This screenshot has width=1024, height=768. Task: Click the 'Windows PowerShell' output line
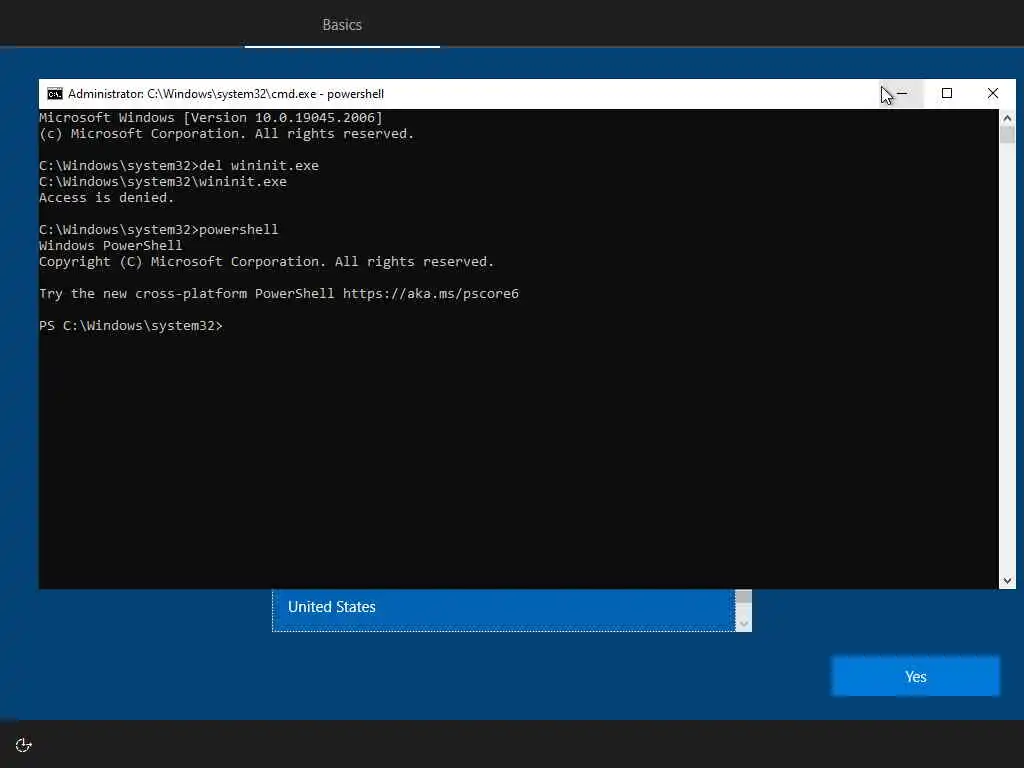click(111, 246)
